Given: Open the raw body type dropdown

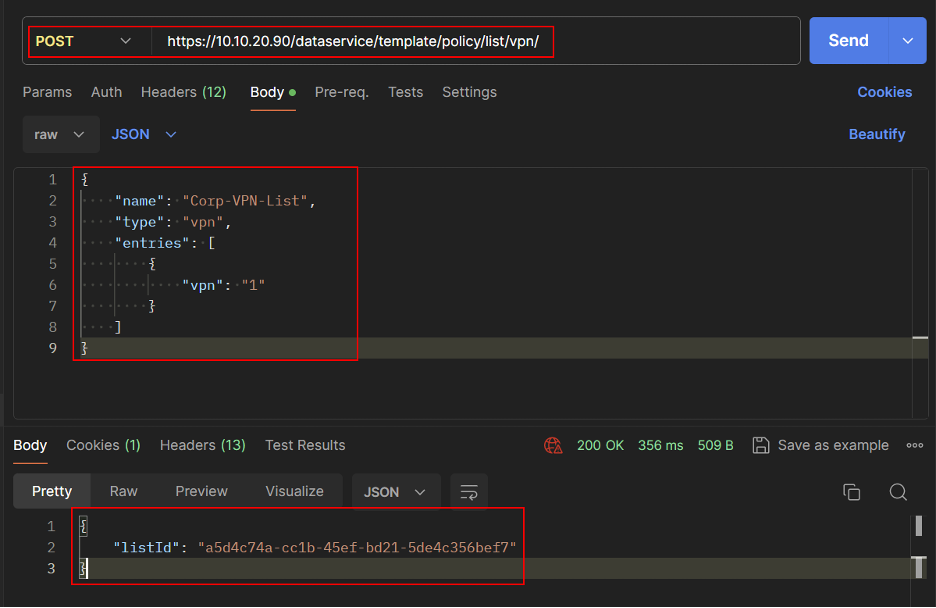Looking at the screenshot, I should pos(60,134).
